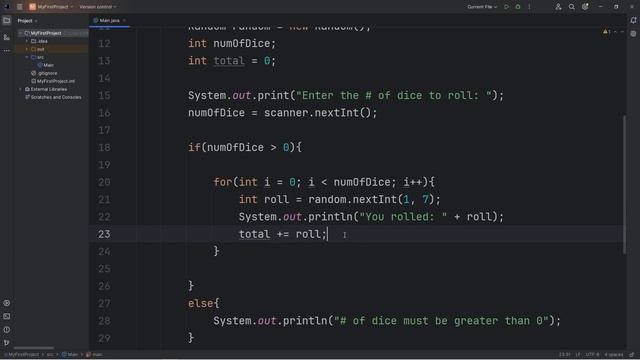Place cursor on 'int numOfDice;' line
640x360 pixels.
[232, 43]
